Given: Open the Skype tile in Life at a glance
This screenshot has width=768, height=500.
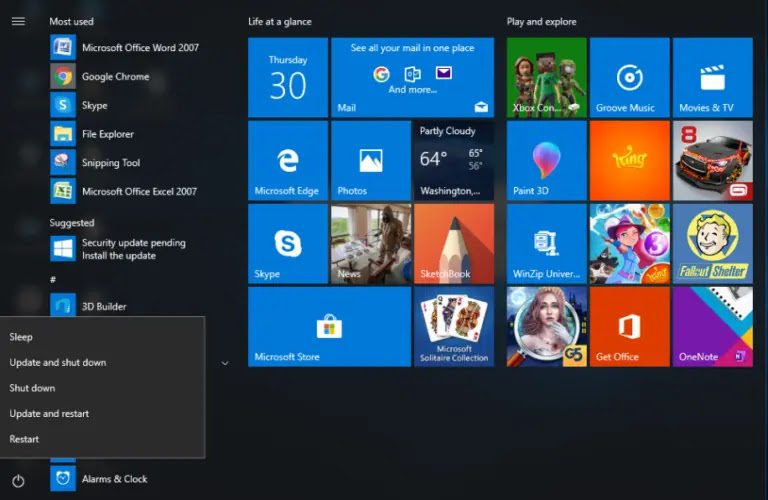Looking at the screenshot, I should (x=288, y=243).
